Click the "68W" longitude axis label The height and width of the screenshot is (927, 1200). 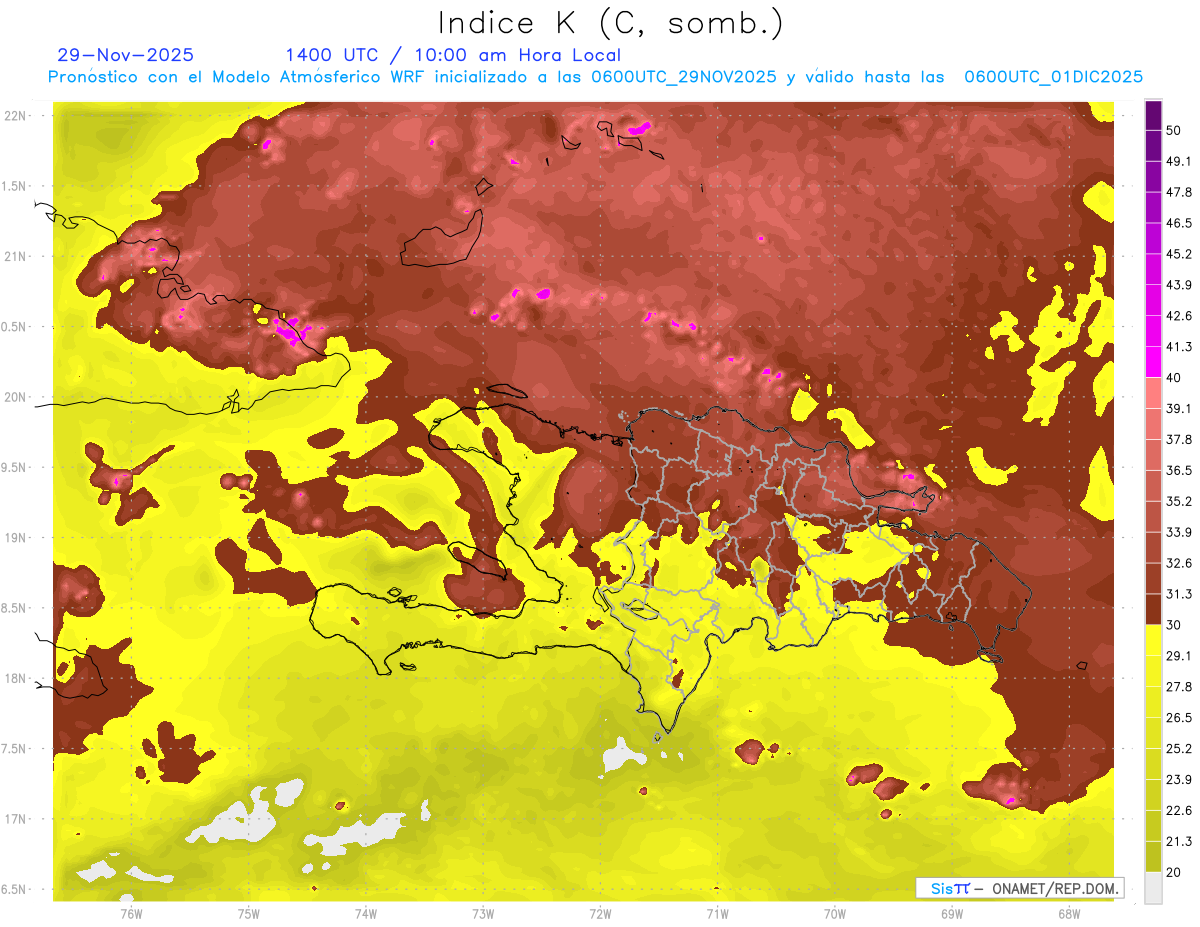pyautogui.click(x=1069, y=913)
